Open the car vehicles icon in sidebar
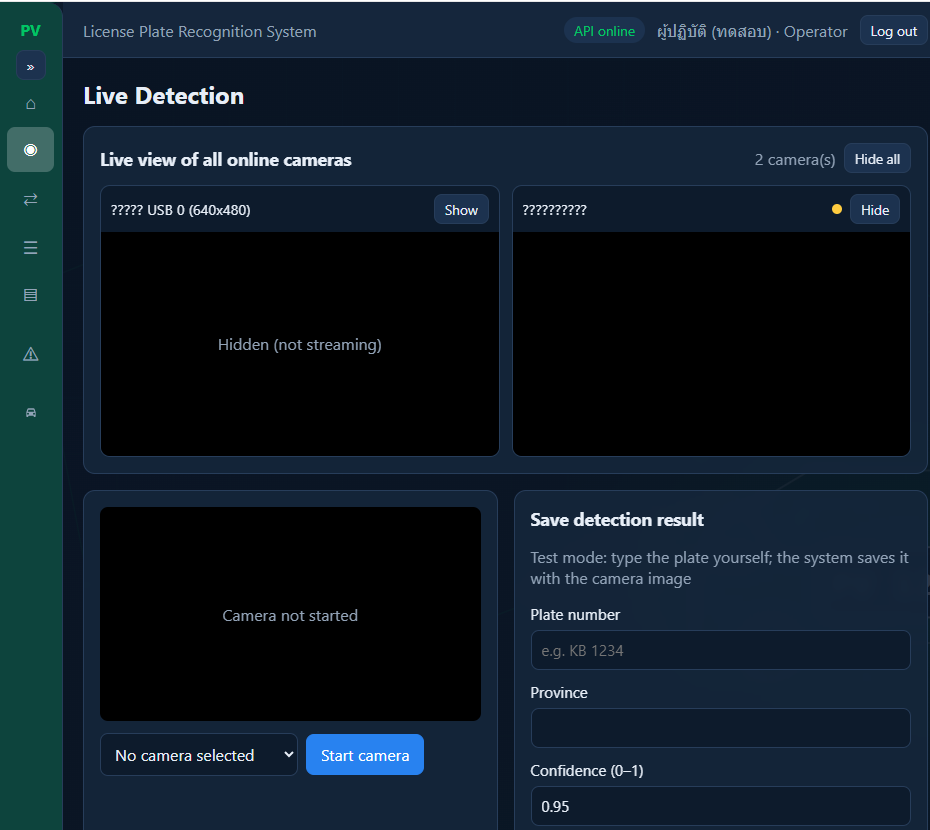Viewport: 930px width, 830px height. pos(31,412)
